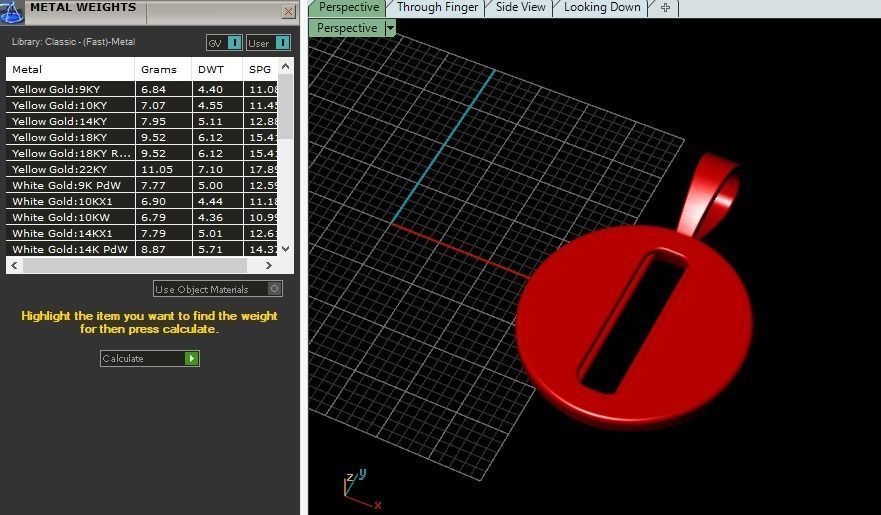The height and width of the screenshot is (515, 881).
Task: Select the Yellow Gold:10KY row
Action: point(142,105)
